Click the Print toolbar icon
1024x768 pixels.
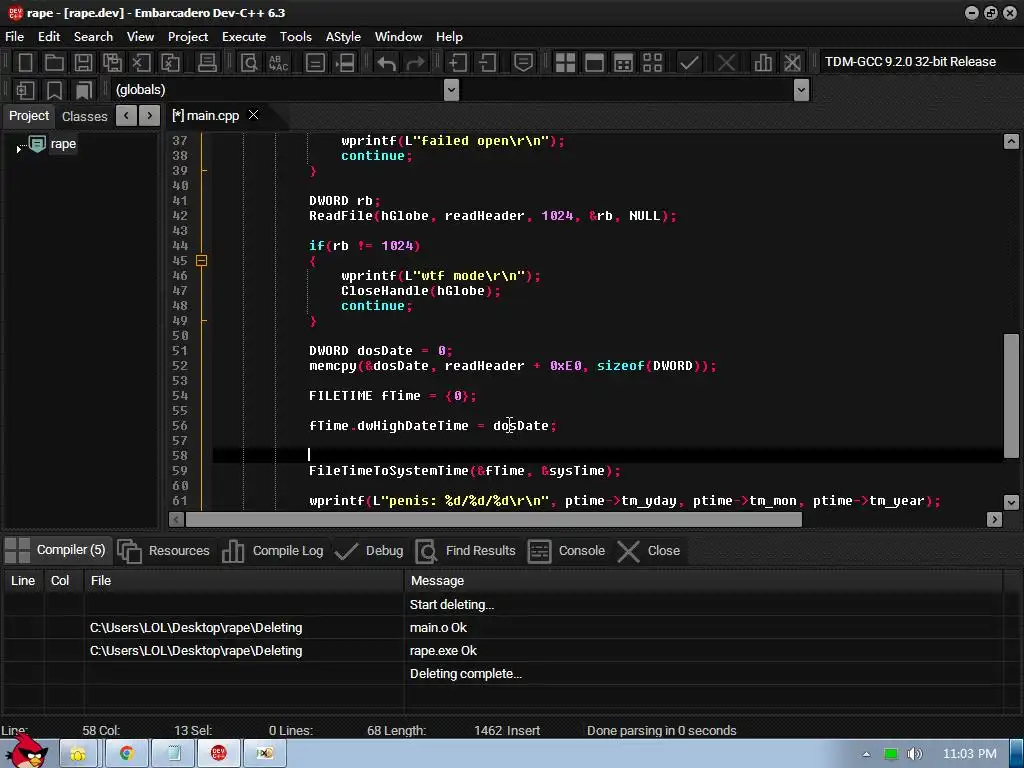pyautogui.click(x=207, y=63)
